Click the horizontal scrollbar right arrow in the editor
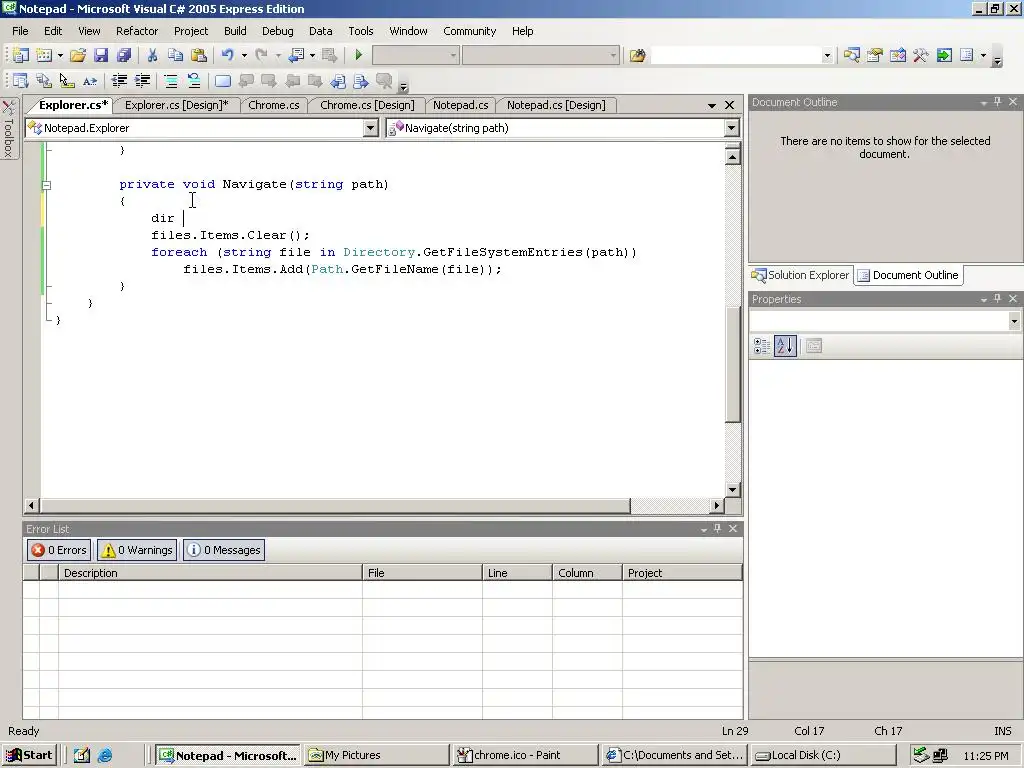 click(x=717, y=505)
